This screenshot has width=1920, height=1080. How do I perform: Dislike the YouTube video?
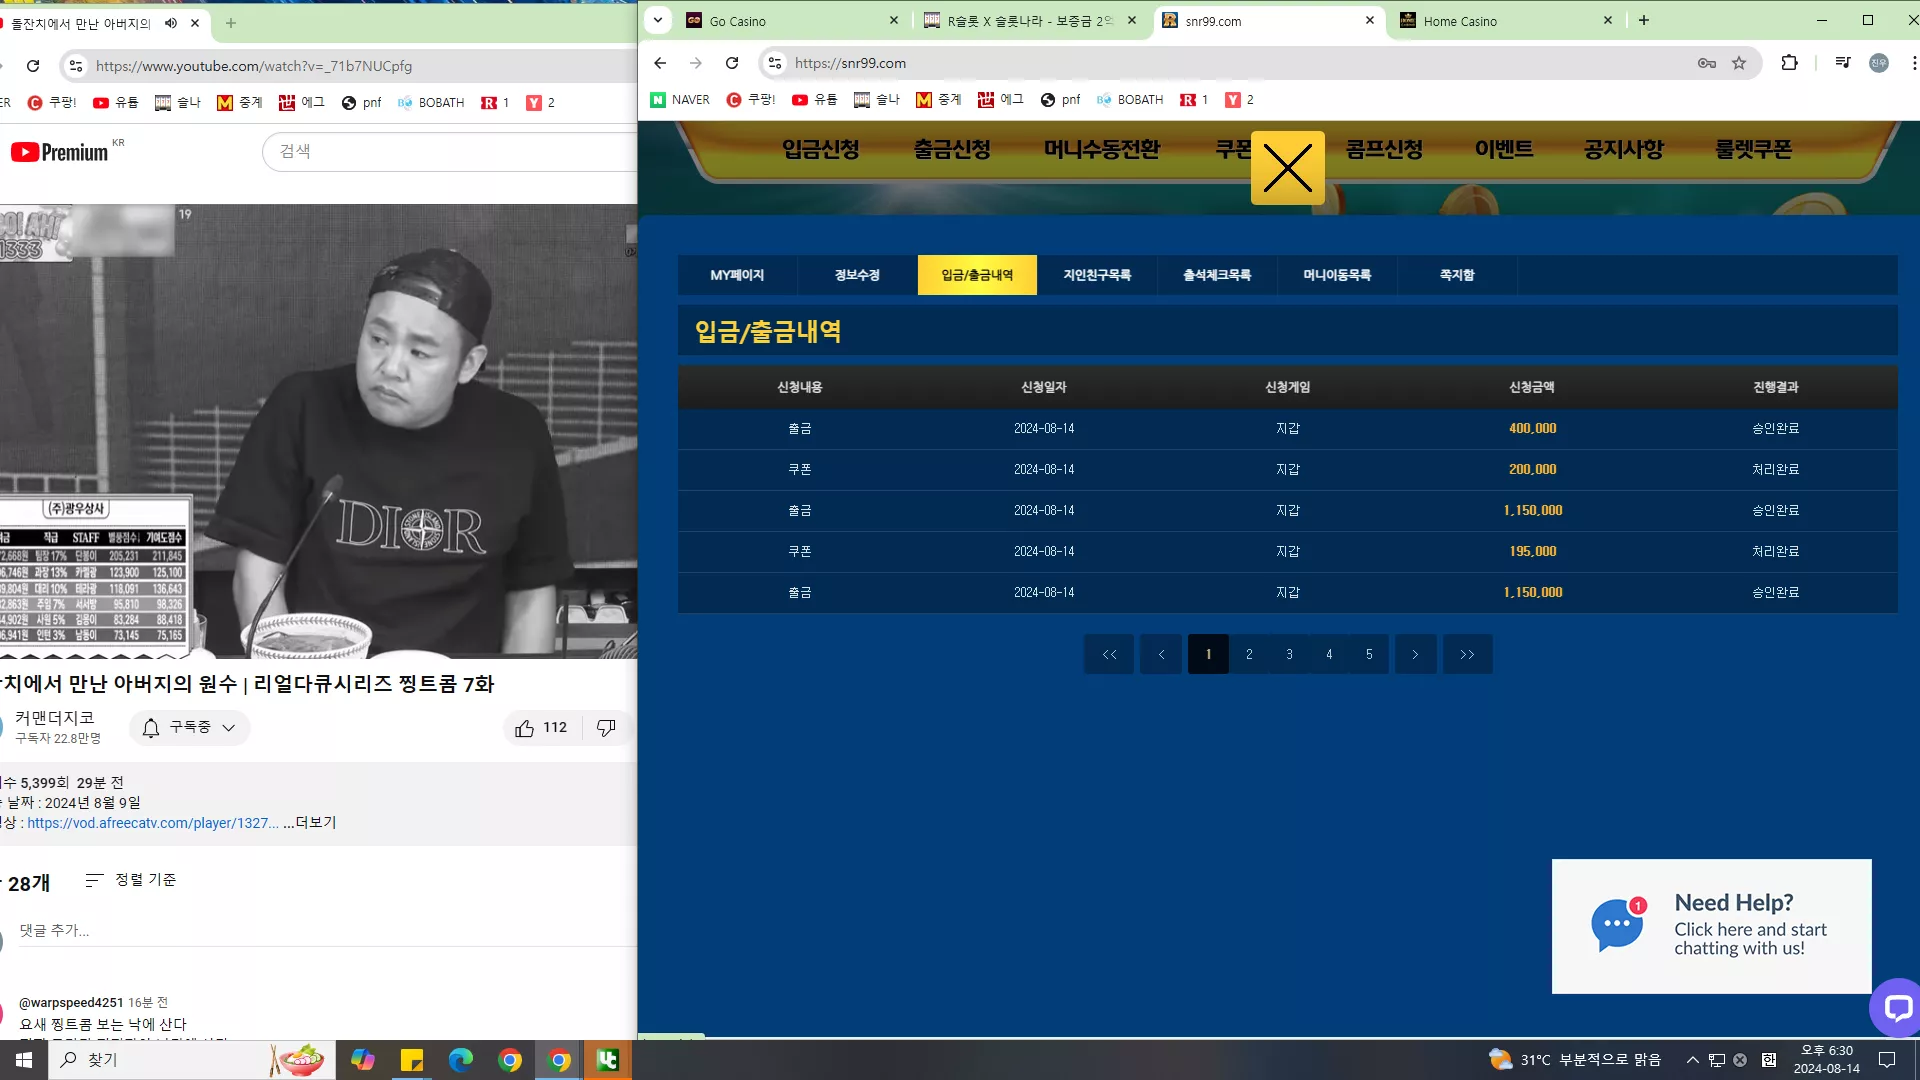point(606,728)
